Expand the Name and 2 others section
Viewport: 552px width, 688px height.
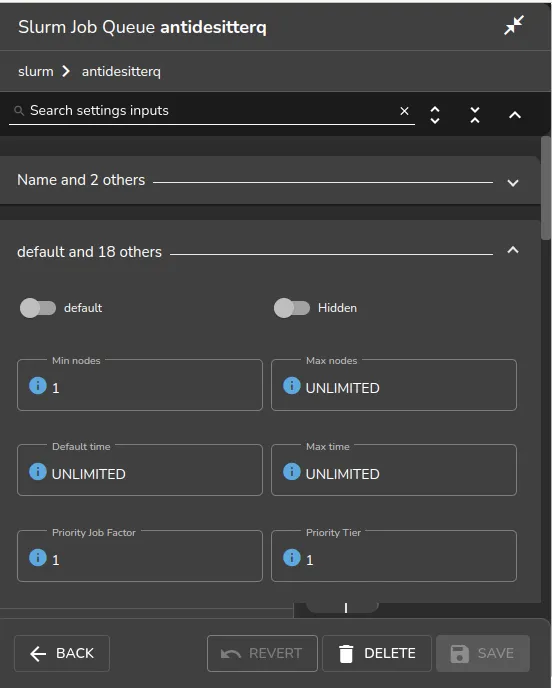click(513, 183)
